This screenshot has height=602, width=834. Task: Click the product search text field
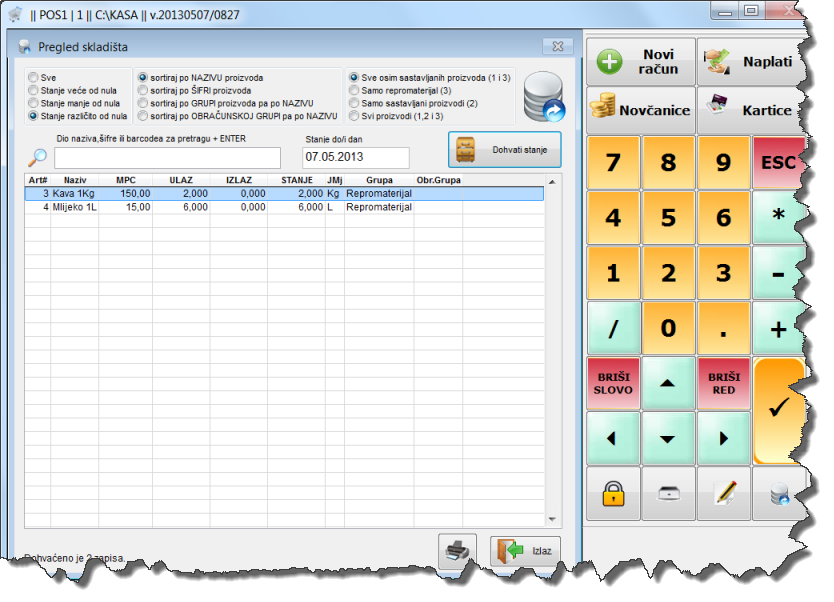click(167, 158)
